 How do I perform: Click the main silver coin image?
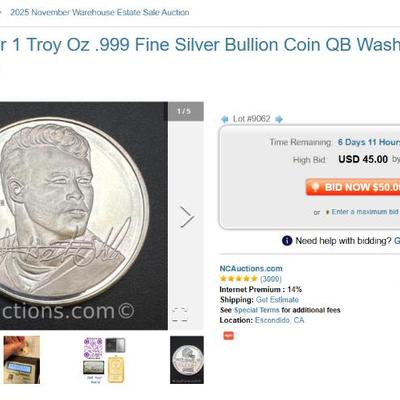[84, 216]
